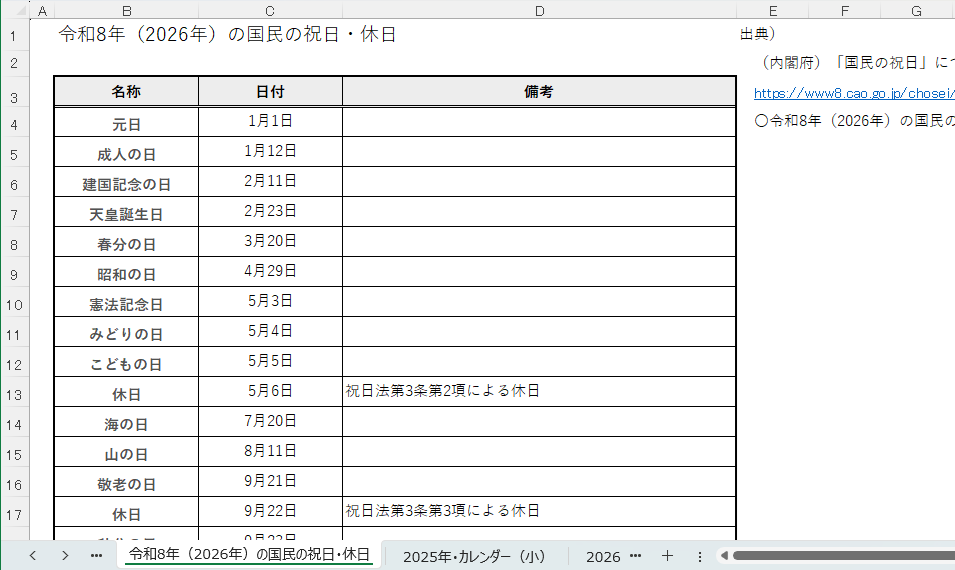Click next sheet arrow in tab bar
This screenshot has width=955, height=570.
click(x=65, y=556)
